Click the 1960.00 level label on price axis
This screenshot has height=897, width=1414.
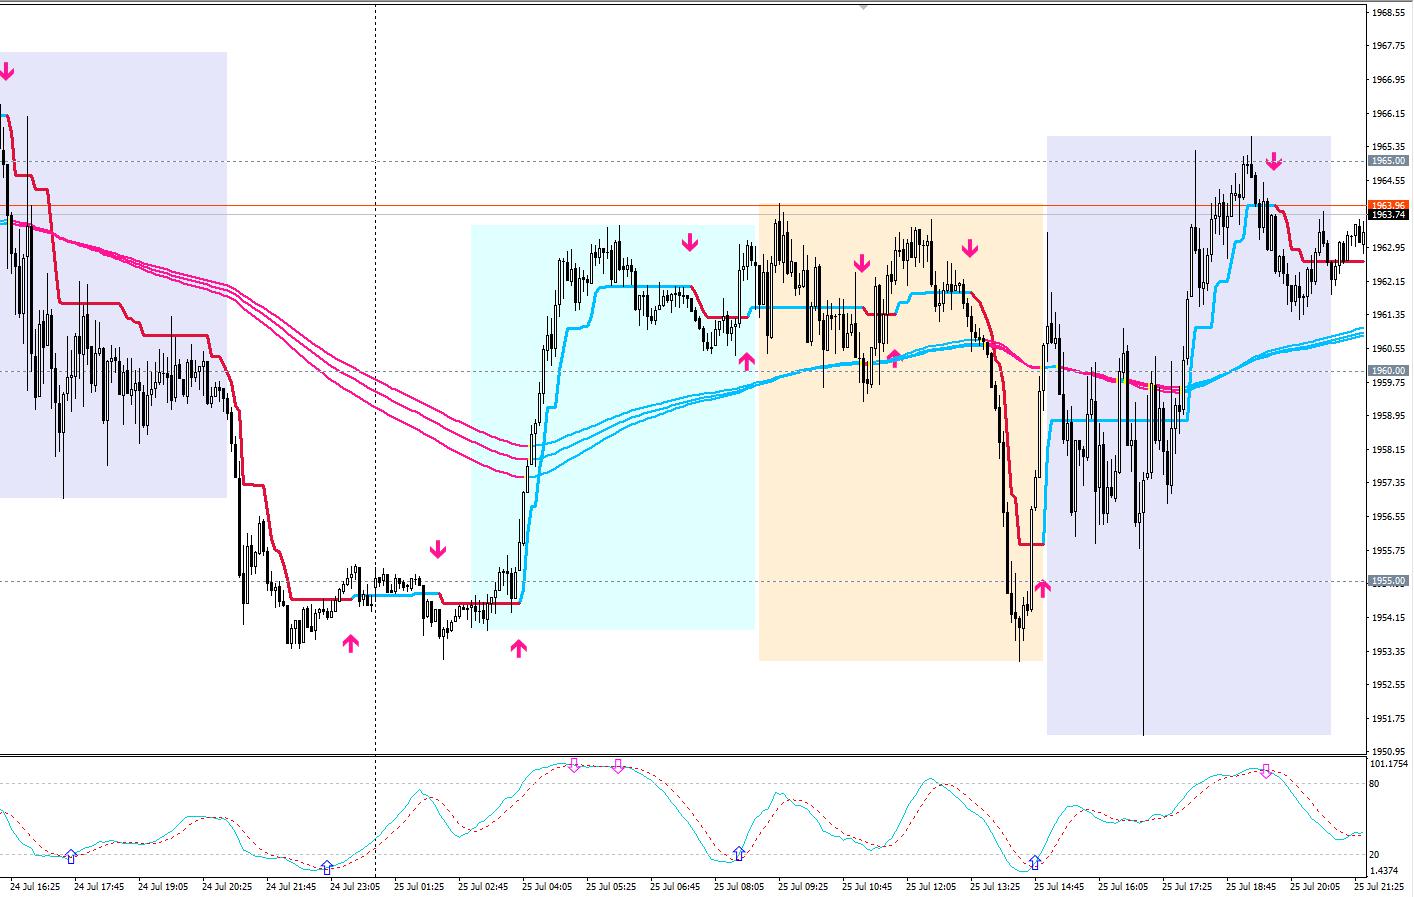tap(1388, 371)
